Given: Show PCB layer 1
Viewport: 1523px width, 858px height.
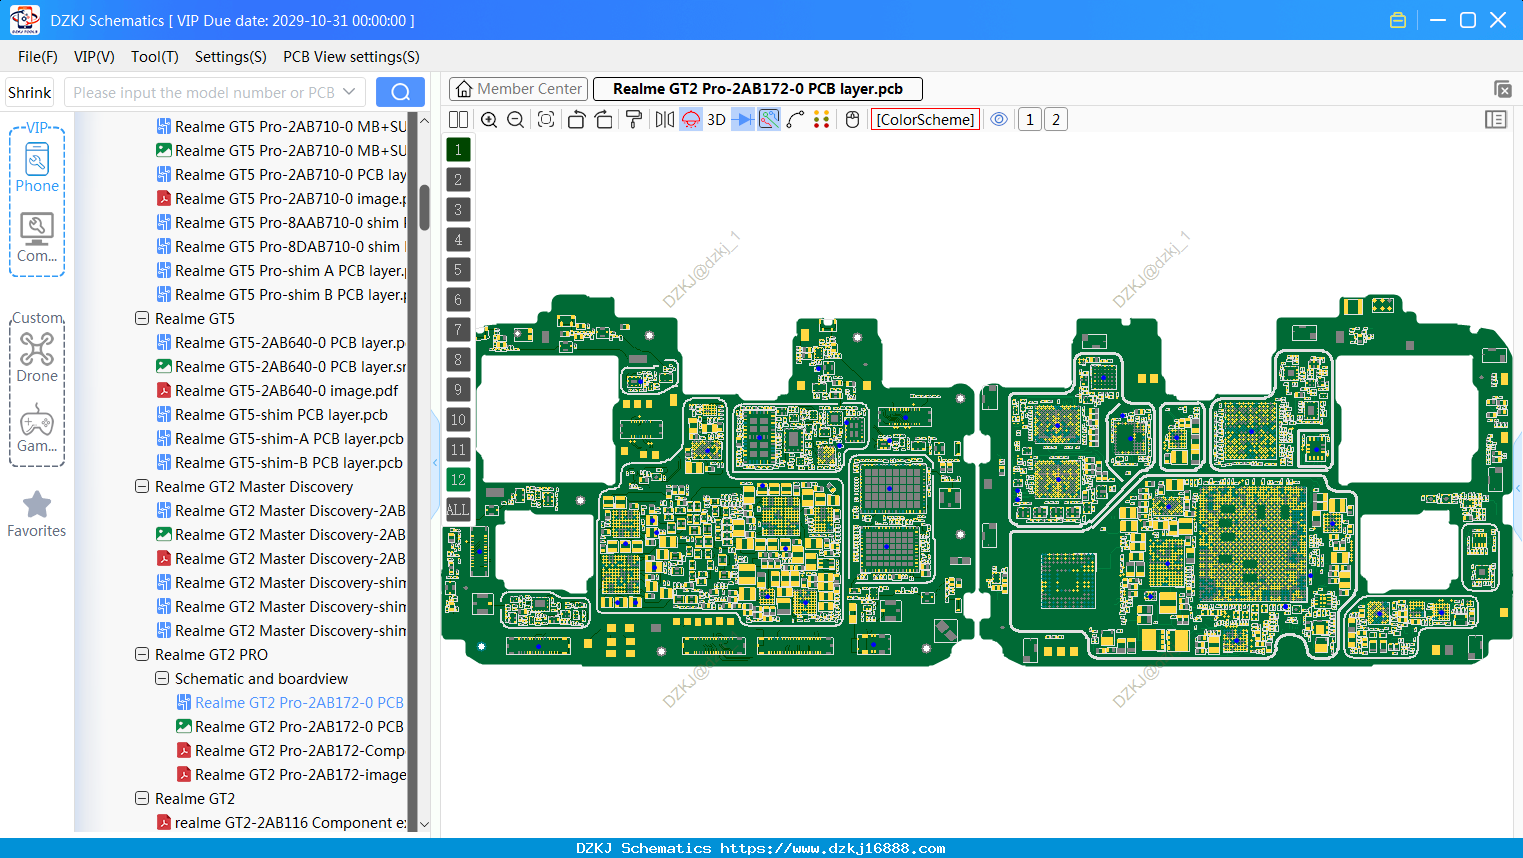Looking at the screenshot, I should pos(458,150).
